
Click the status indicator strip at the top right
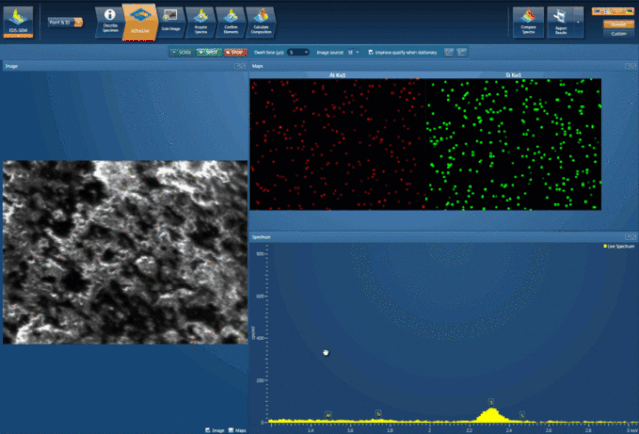click(613, 11)
